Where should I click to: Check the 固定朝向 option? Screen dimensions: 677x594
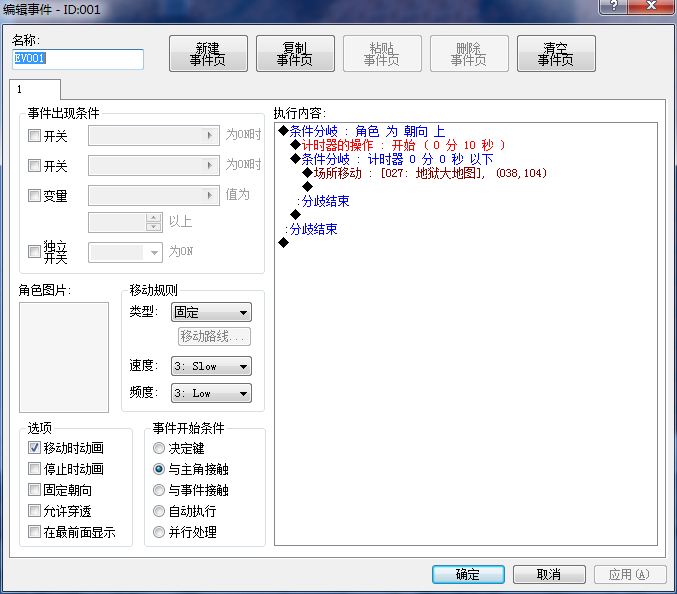pyautogui.click(x=34, y=490)
